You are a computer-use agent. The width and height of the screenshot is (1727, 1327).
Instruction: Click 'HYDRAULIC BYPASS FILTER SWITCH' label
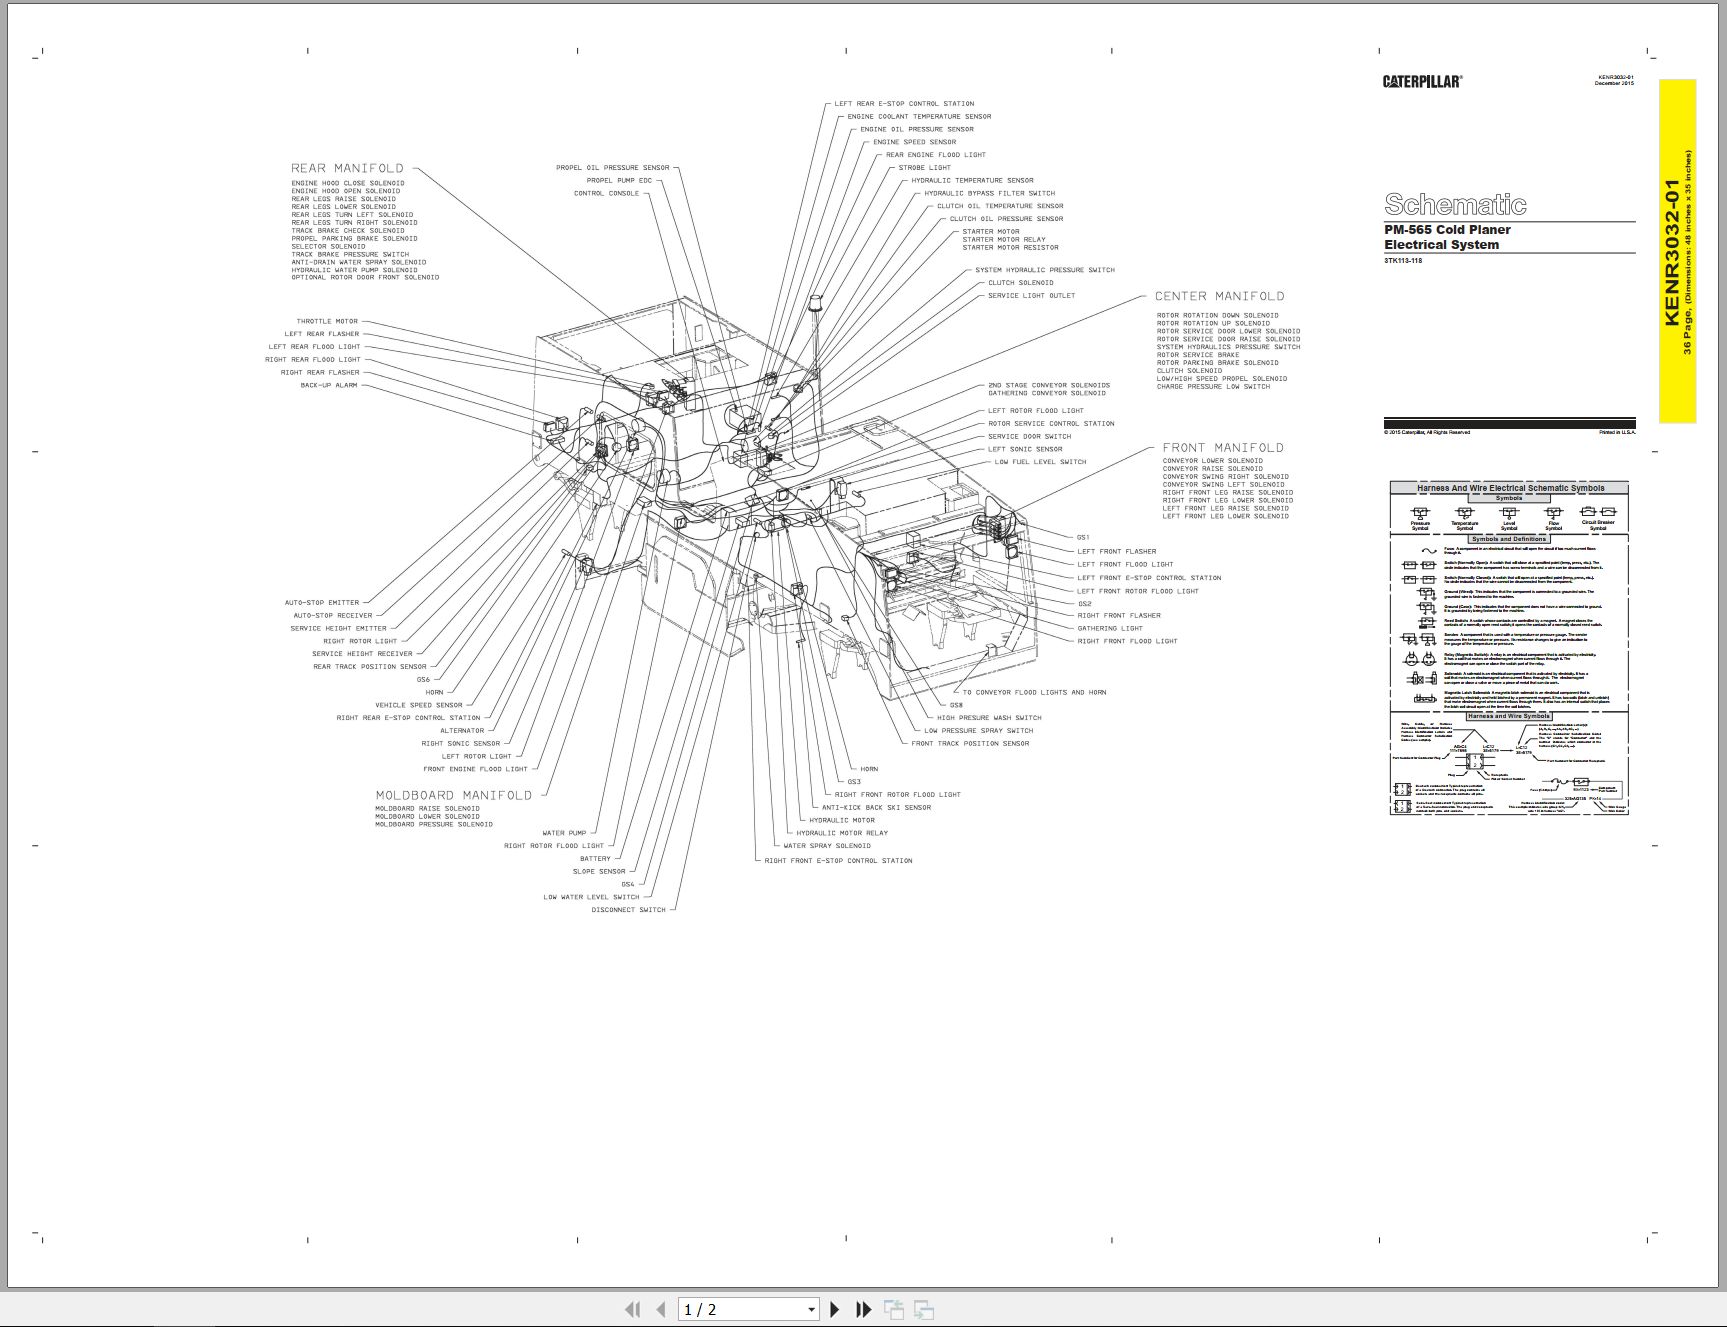pyautogui.click(x=989, y=194)
